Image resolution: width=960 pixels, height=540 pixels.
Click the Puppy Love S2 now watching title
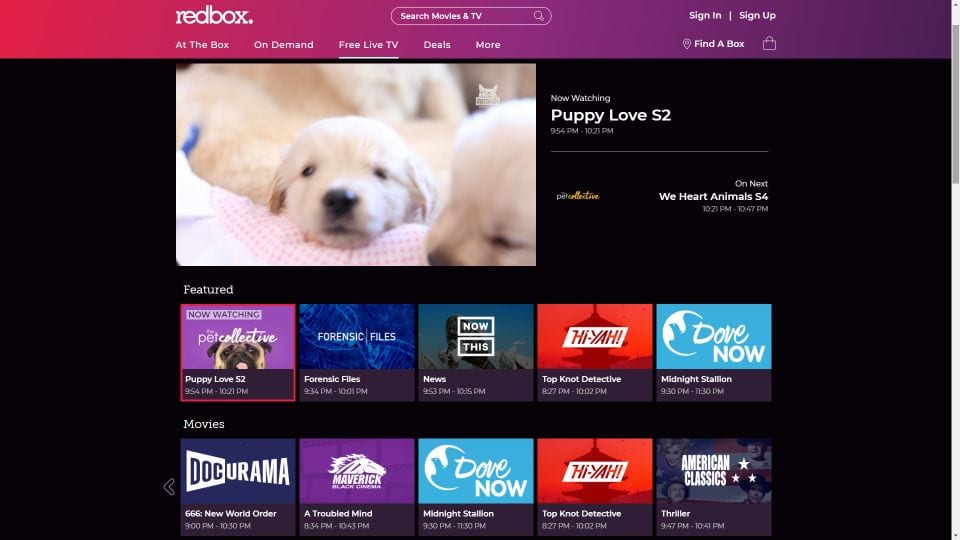pos(610,115)
